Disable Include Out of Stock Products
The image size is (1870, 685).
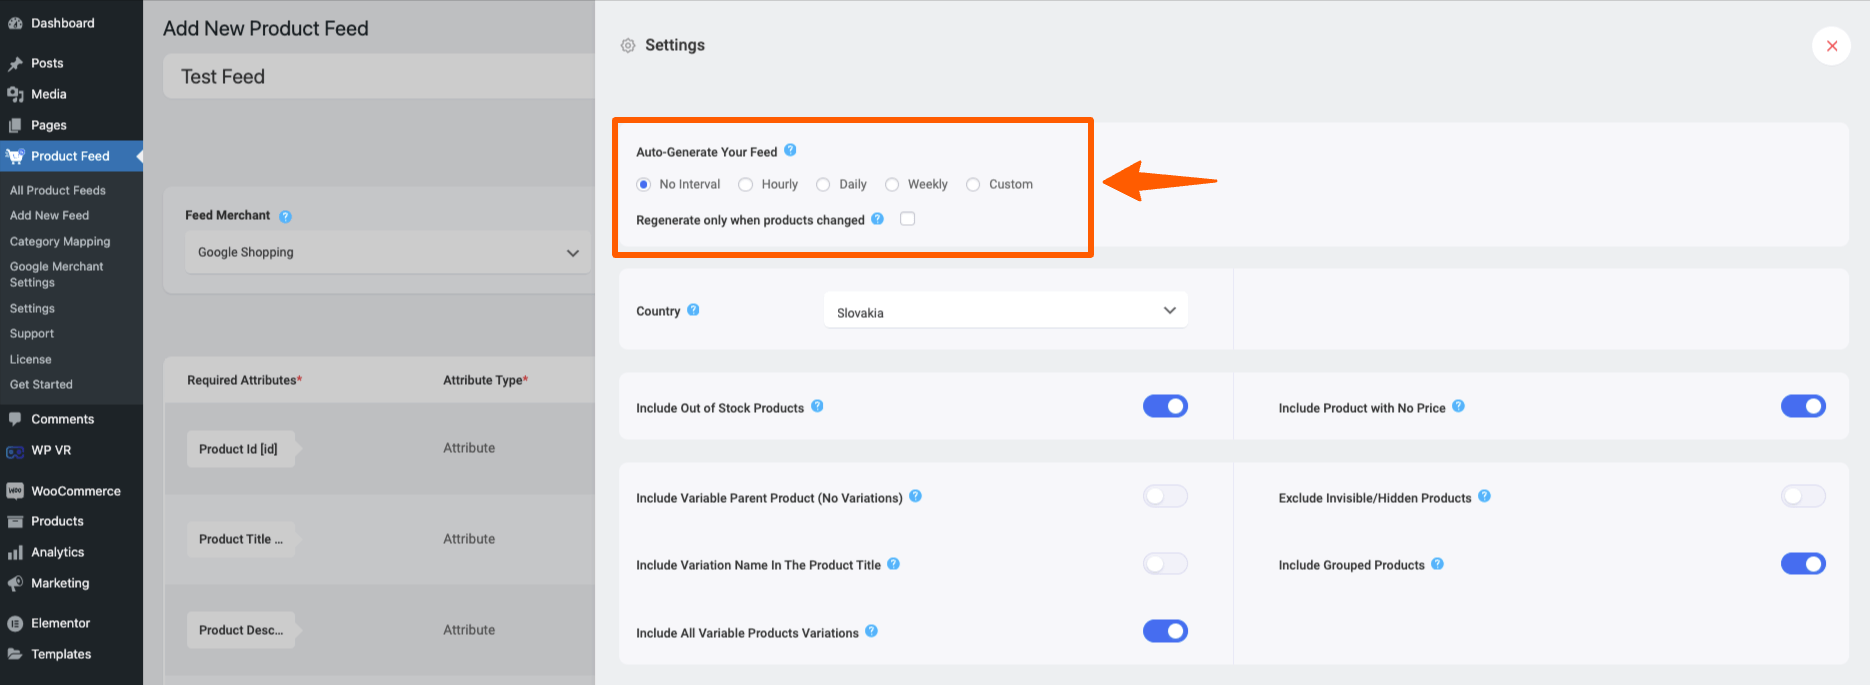(x=1165, y=406)
